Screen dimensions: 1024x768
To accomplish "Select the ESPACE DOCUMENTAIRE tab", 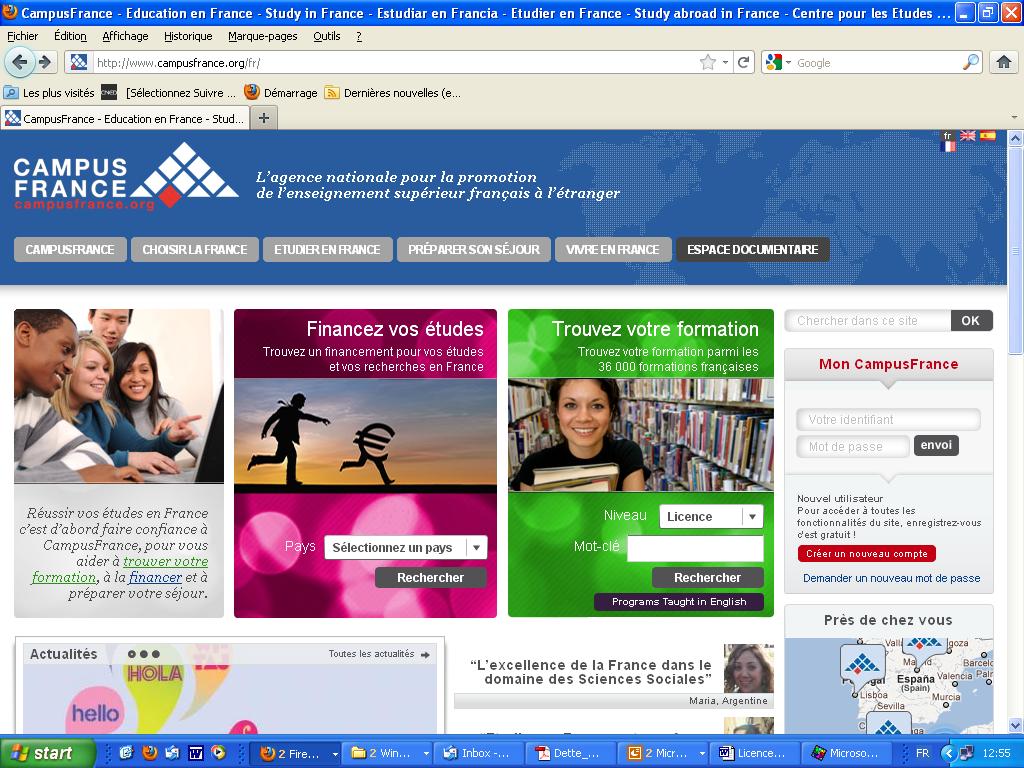I will click(x=752, y=249).
